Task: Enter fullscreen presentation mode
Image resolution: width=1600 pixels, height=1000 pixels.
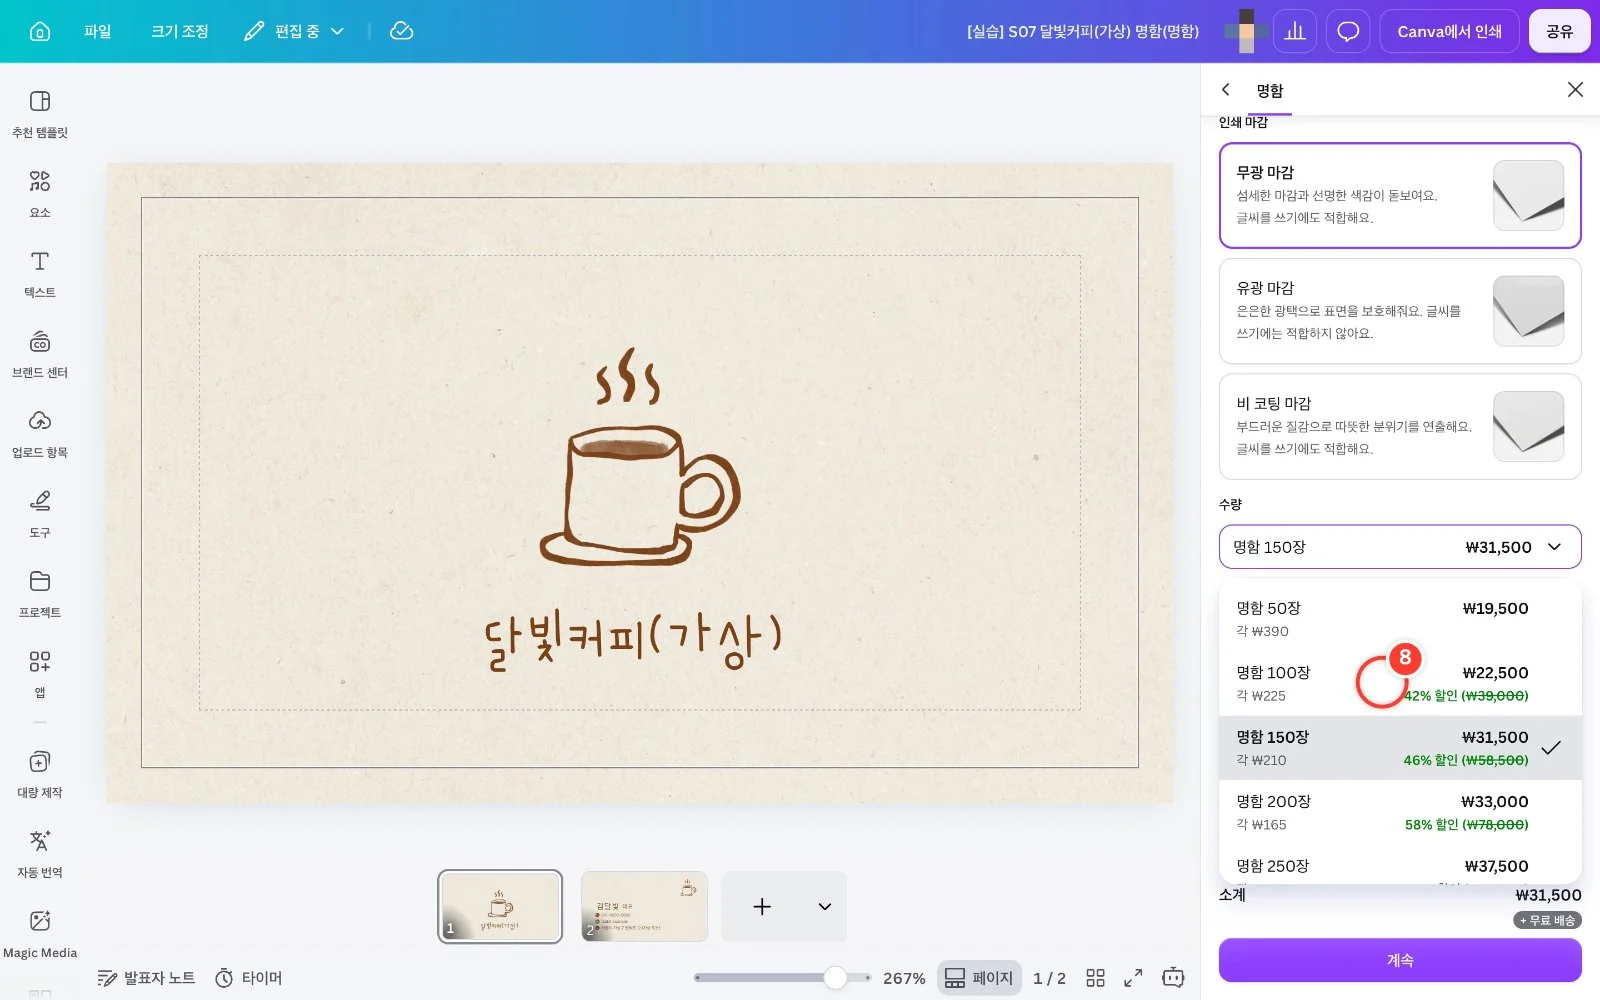Action: (1133, 978)
